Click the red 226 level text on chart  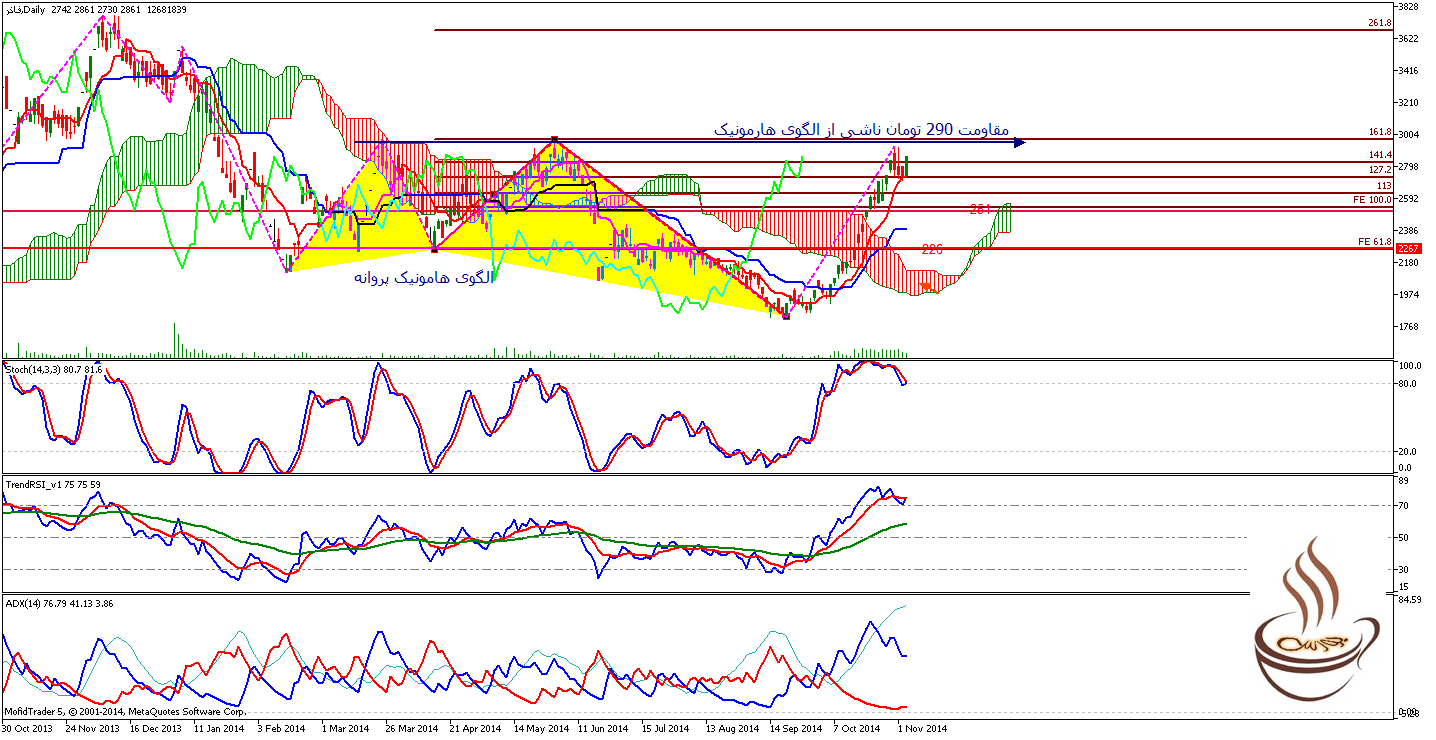932,249
